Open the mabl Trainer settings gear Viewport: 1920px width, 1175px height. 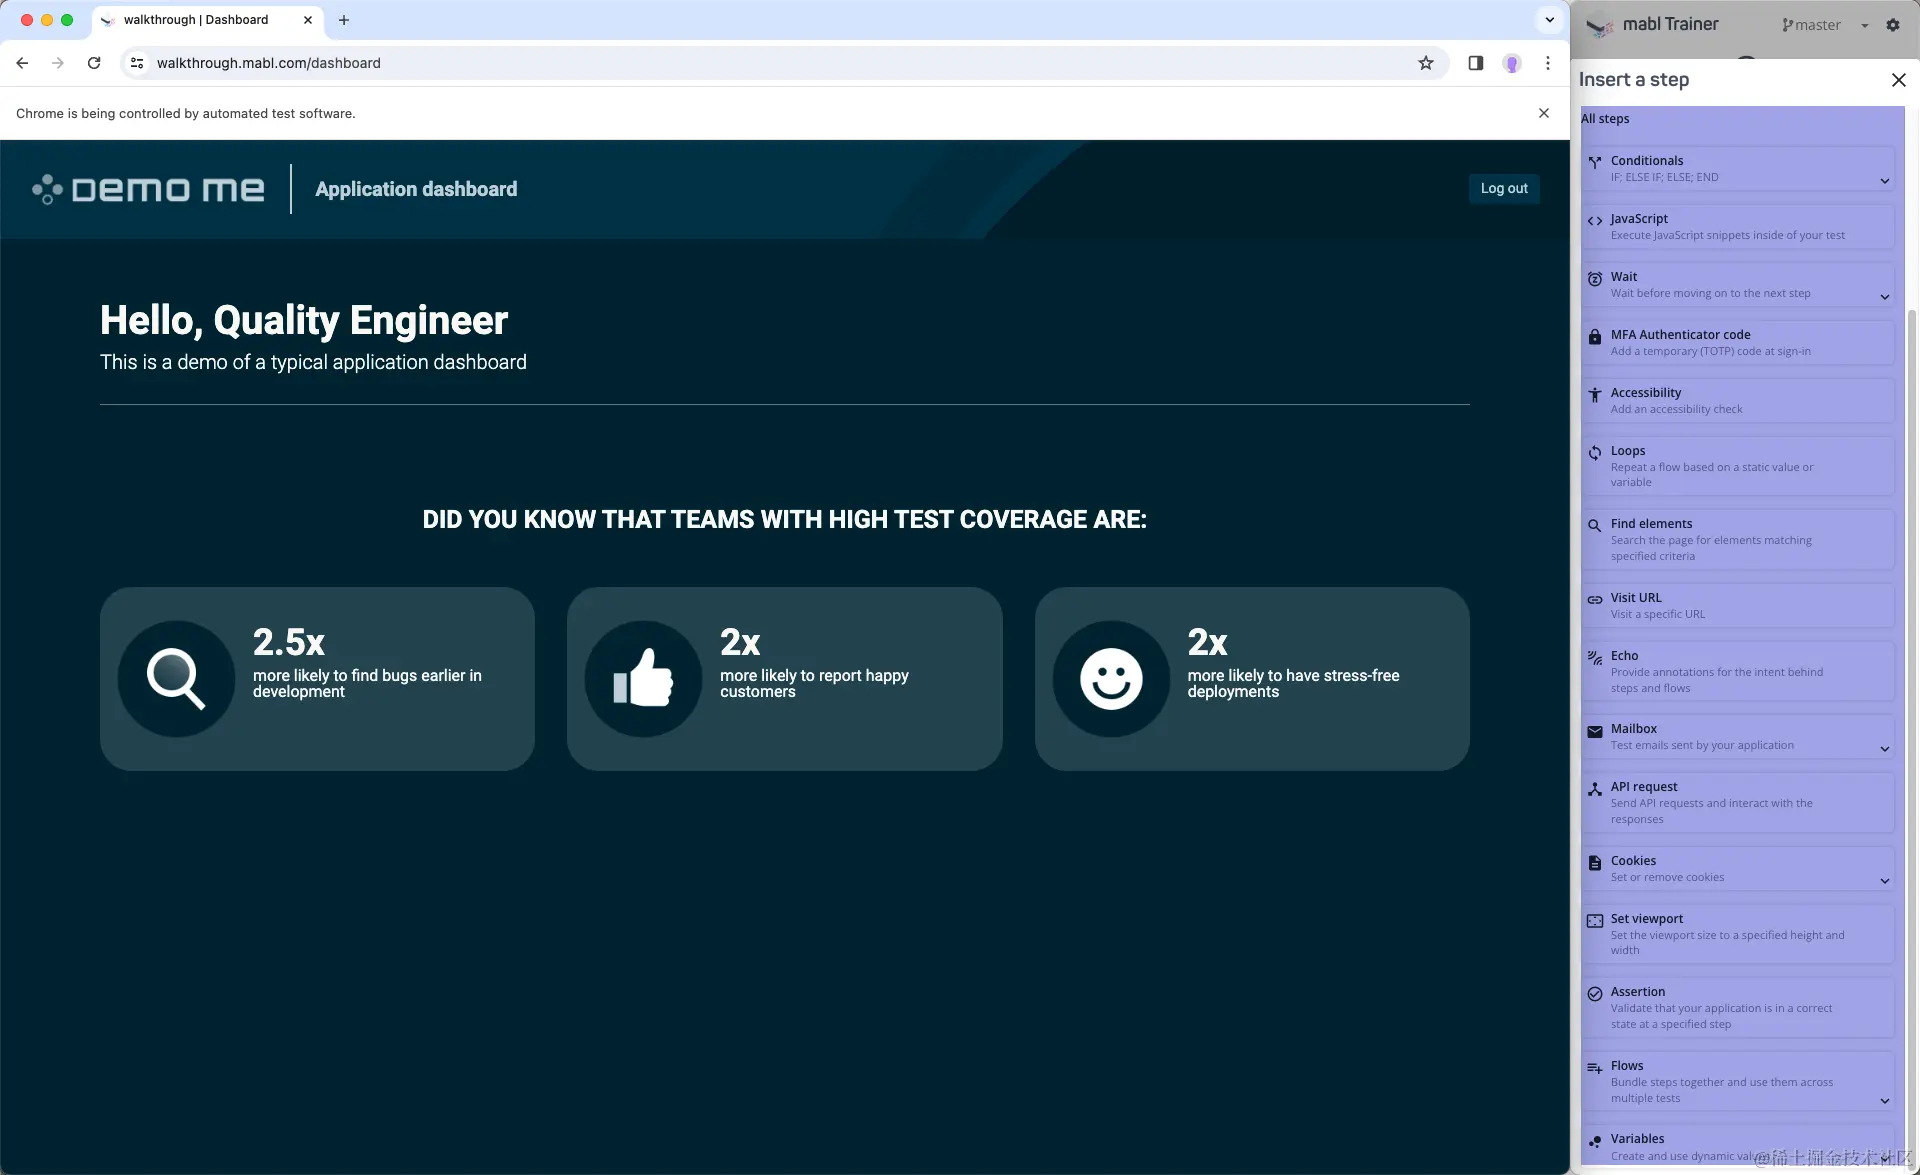coord(1892,25)
